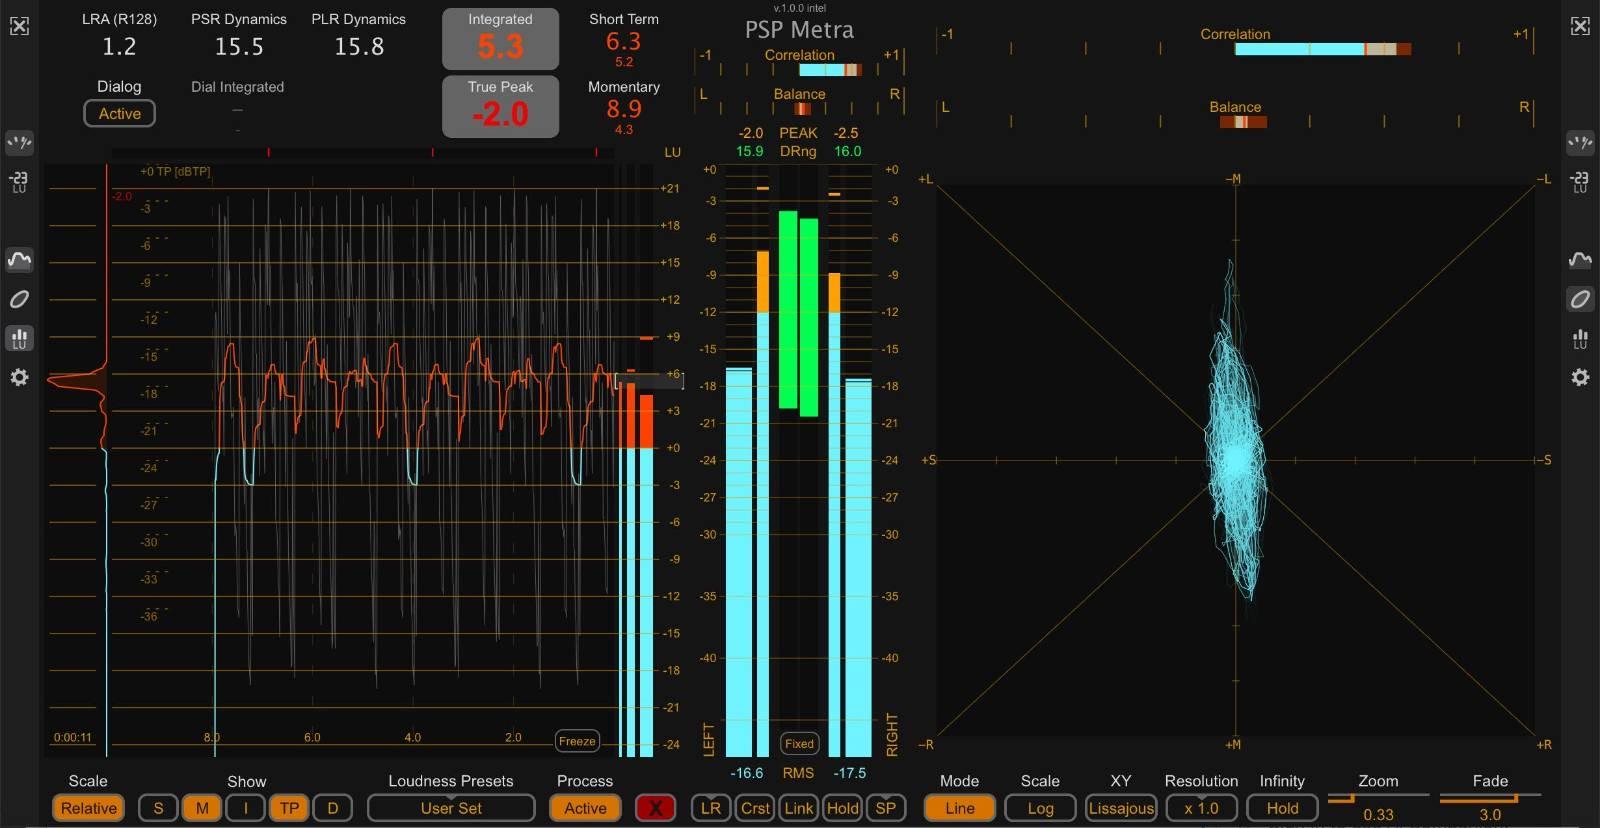Select the True Peak display panel
1600x828 pixels.
click(500, 106)
